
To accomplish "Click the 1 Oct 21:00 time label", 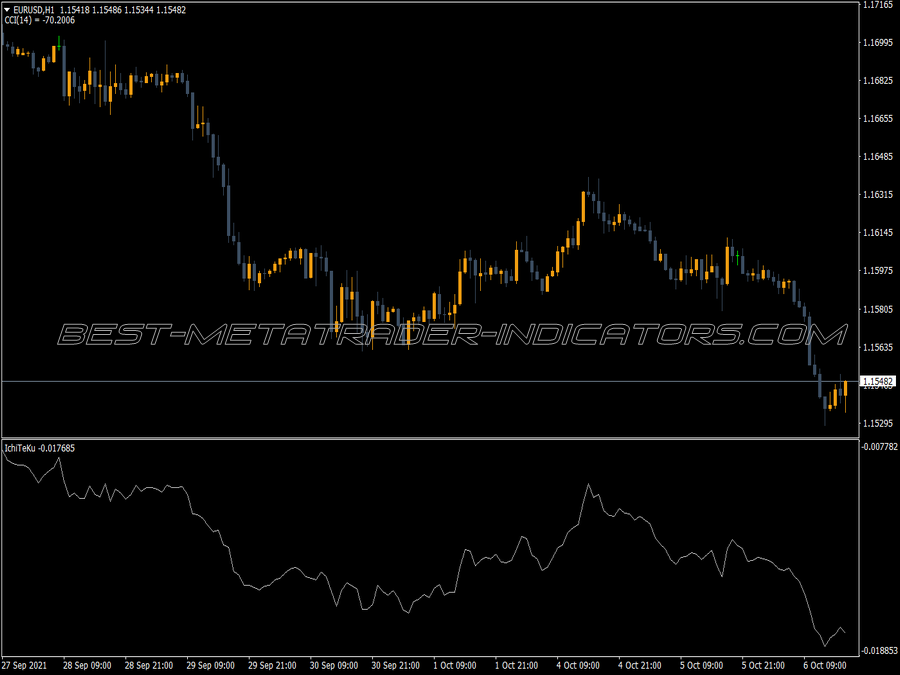I will tap(517, 666).
